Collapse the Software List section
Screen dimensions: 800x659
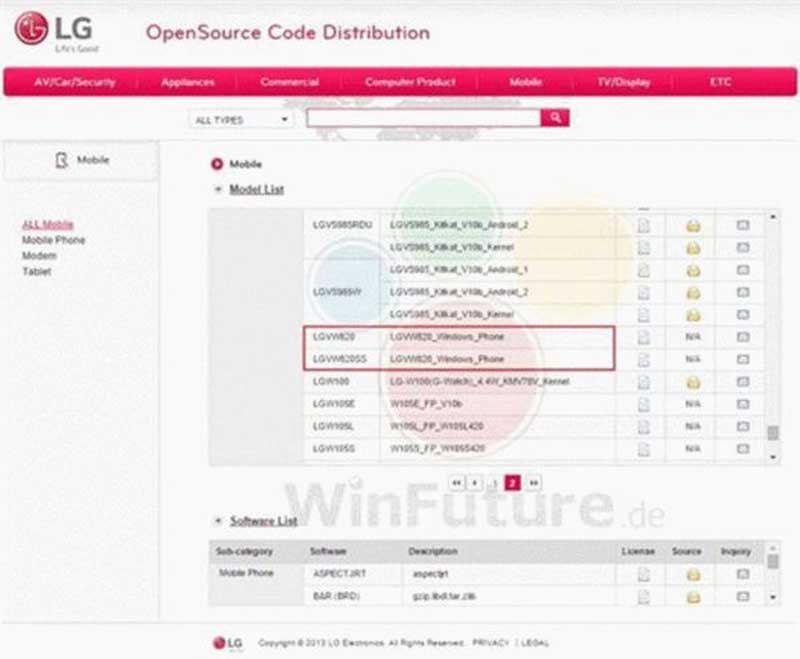coord(218,521)
